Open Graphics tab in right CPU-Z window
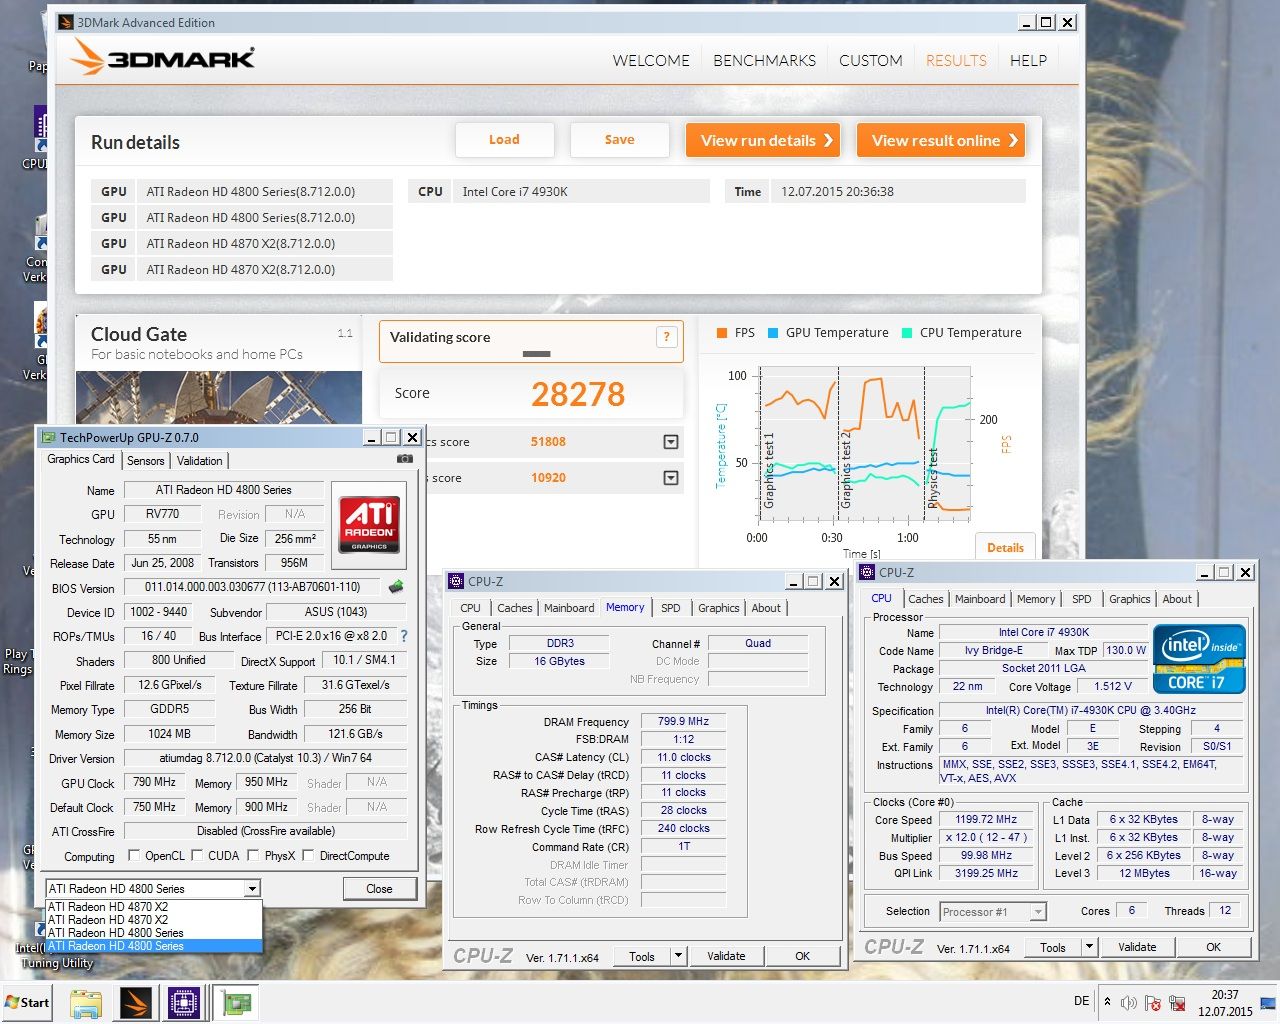Screen dimensions: 1280x1024 tap(1129, 598)
